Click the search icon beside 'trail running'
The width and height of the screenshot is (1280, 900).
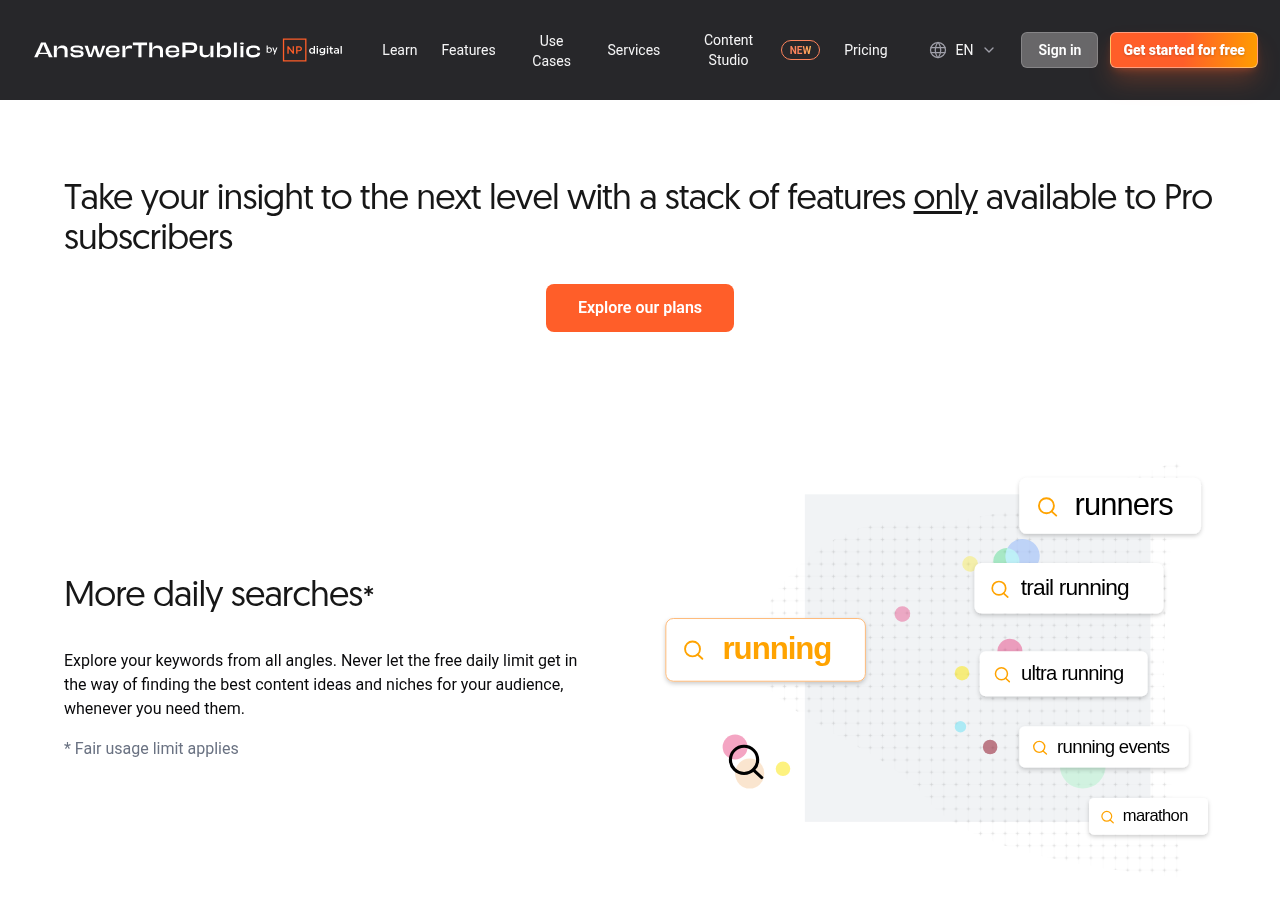tap(1000, 590)
